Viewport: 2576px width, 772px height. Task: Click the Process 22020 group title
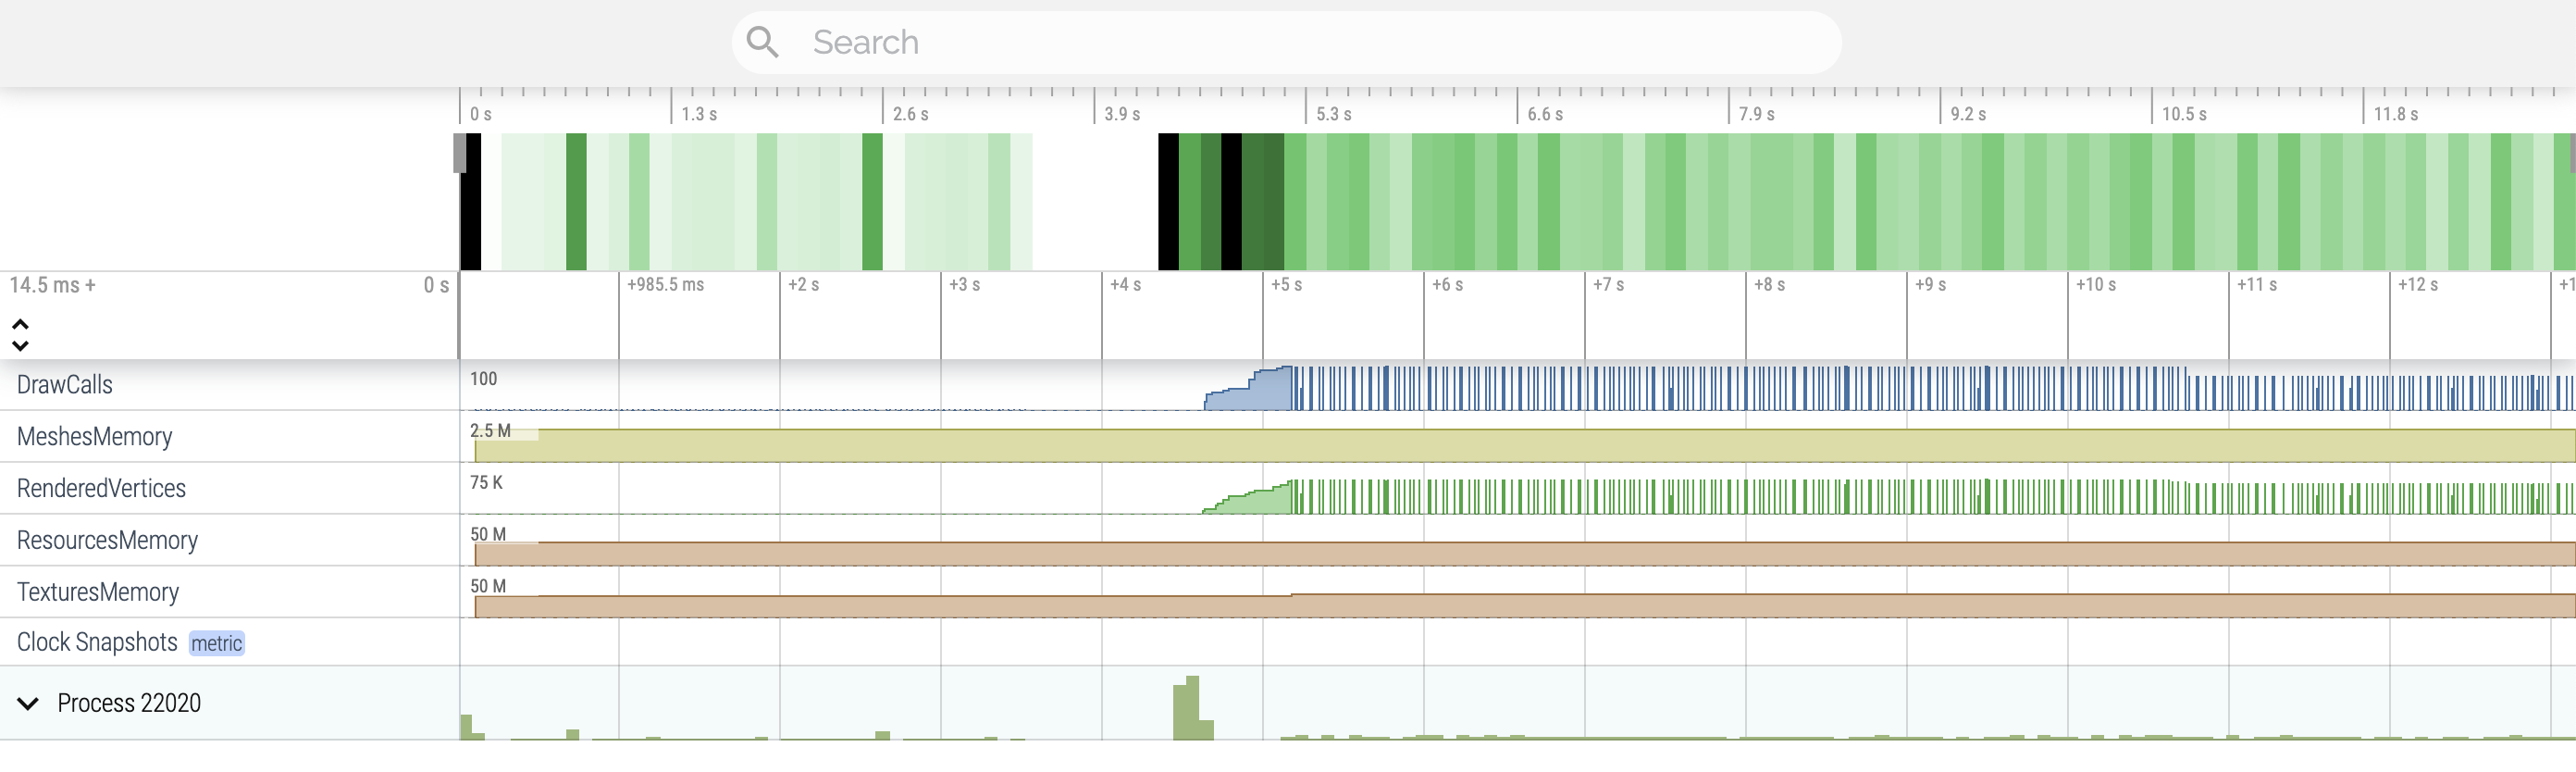click(x=129, y=703)
